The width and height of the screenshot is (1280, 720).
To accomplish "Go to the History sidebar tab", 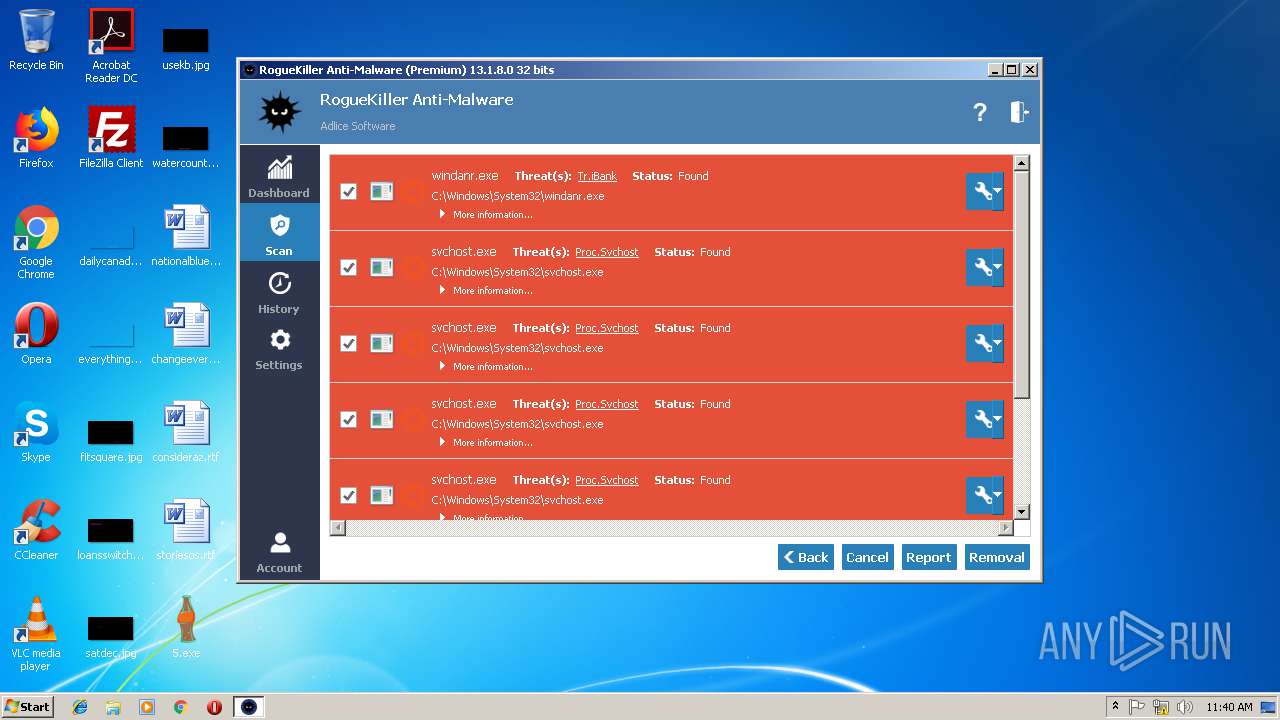I will point(279,292).
